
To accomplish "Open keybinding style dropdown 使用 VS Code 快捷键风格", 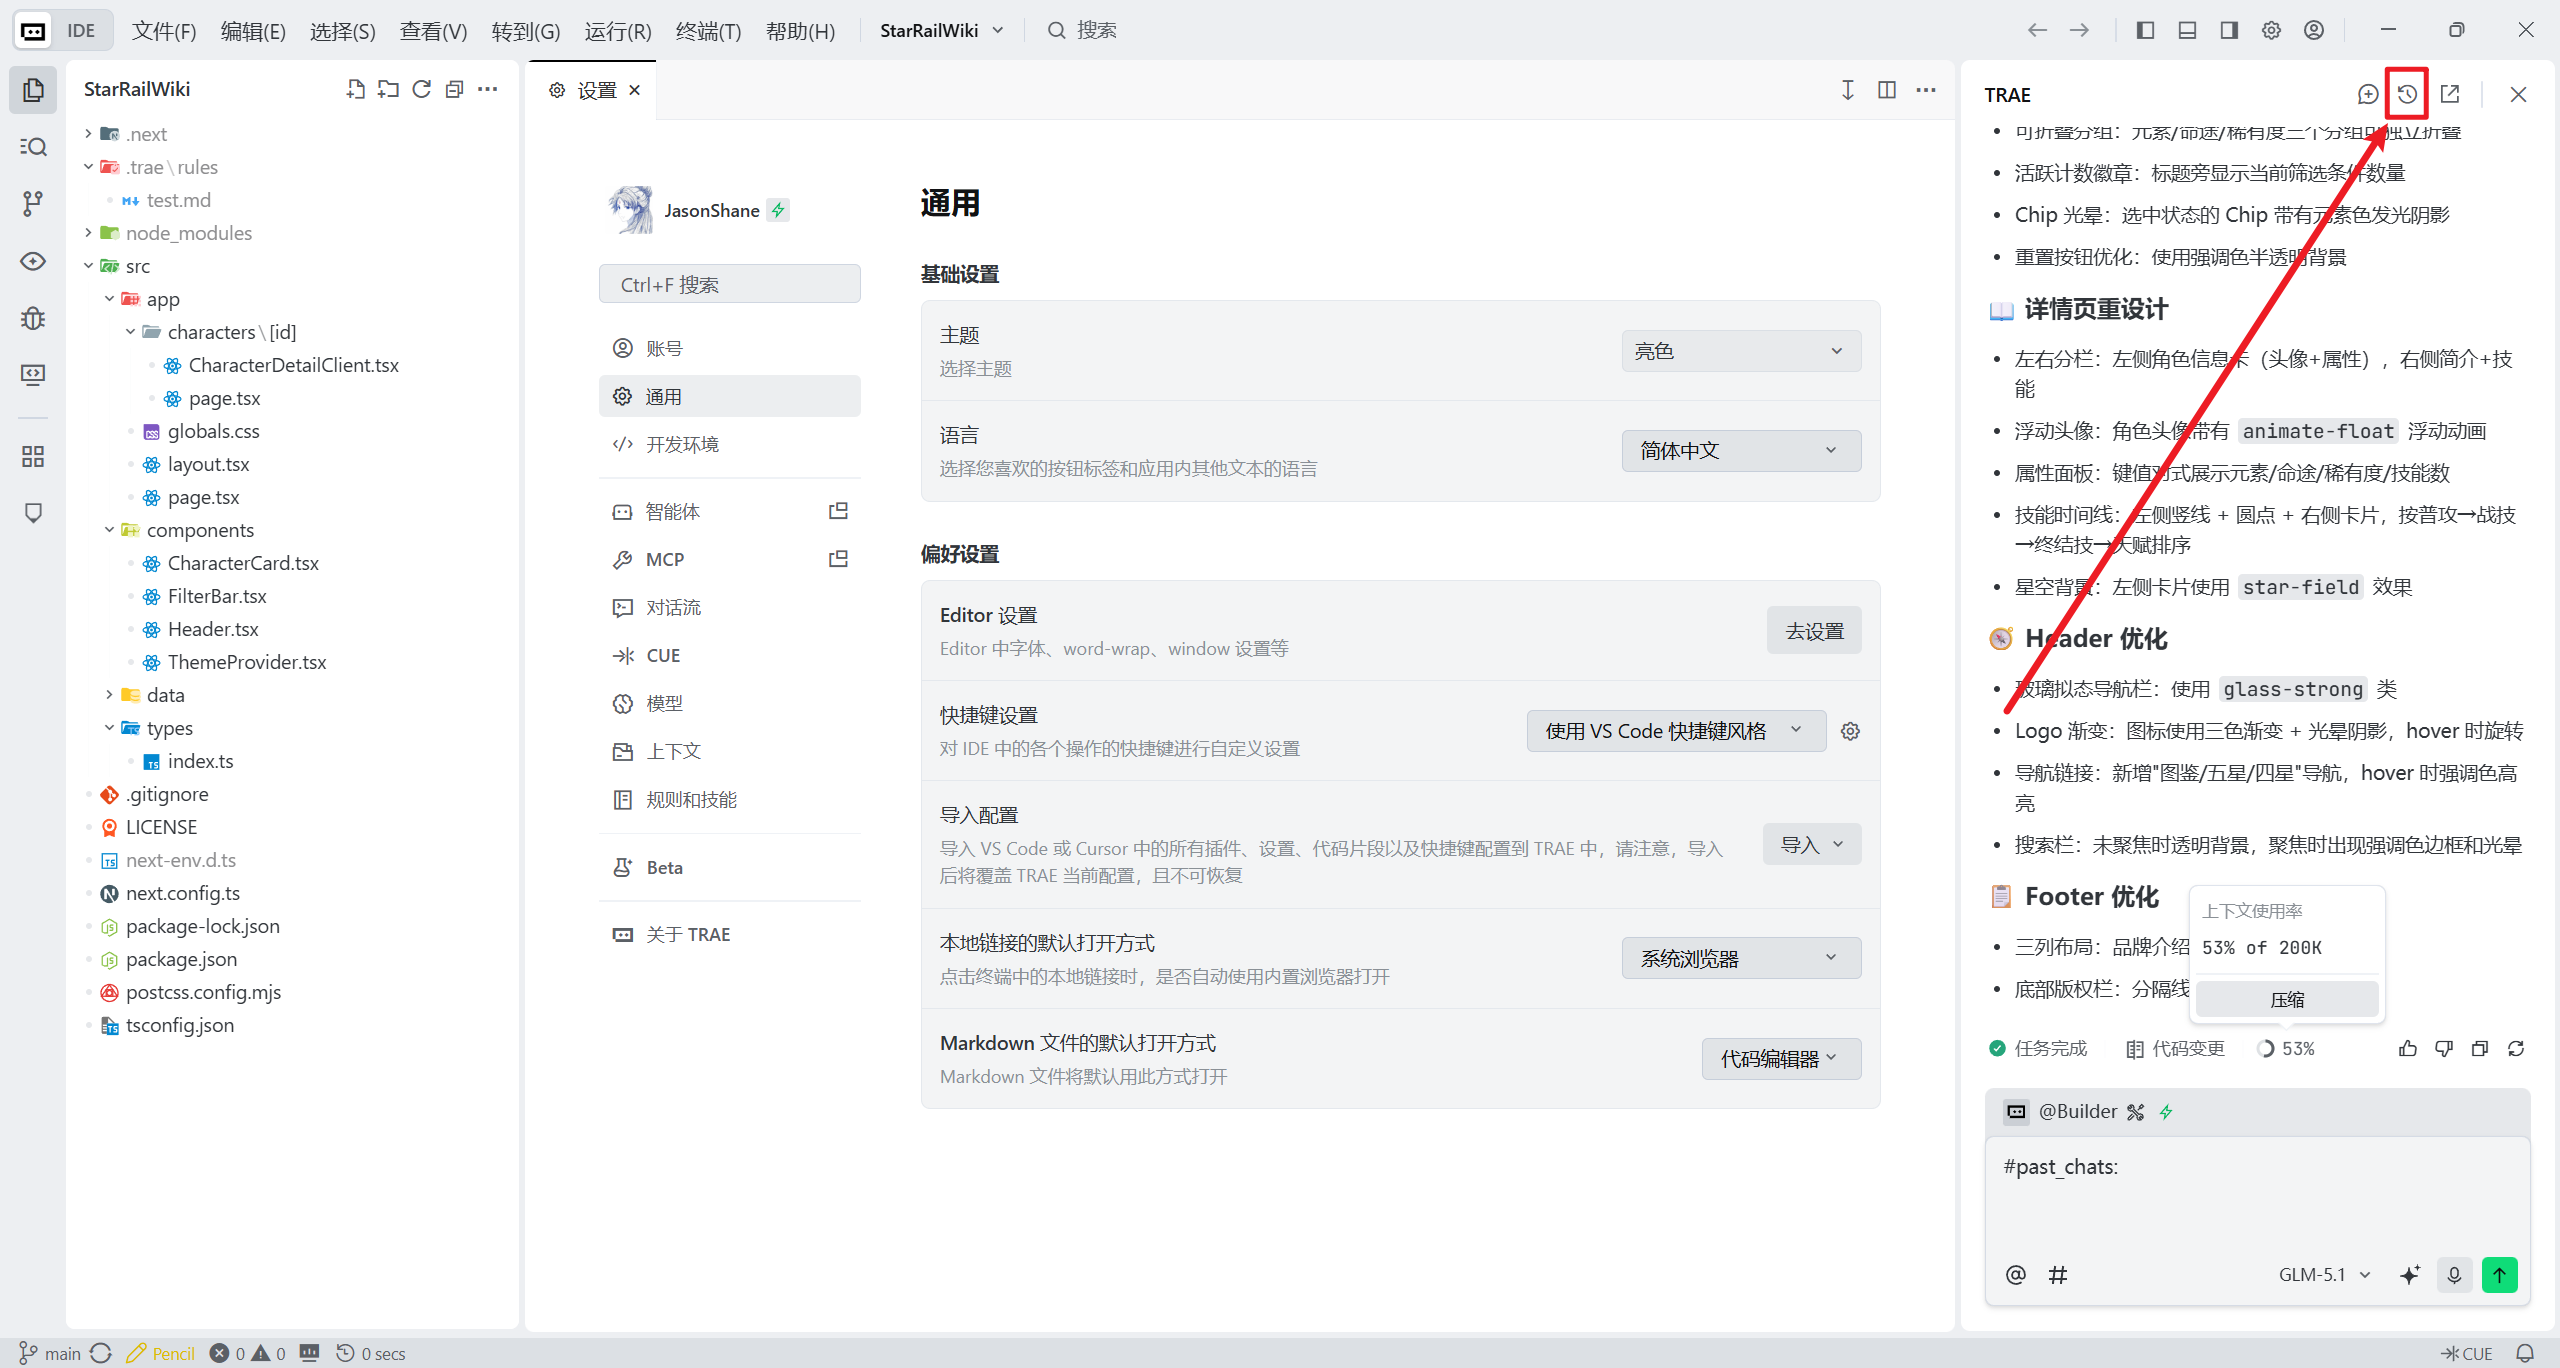I will 1676,731.
